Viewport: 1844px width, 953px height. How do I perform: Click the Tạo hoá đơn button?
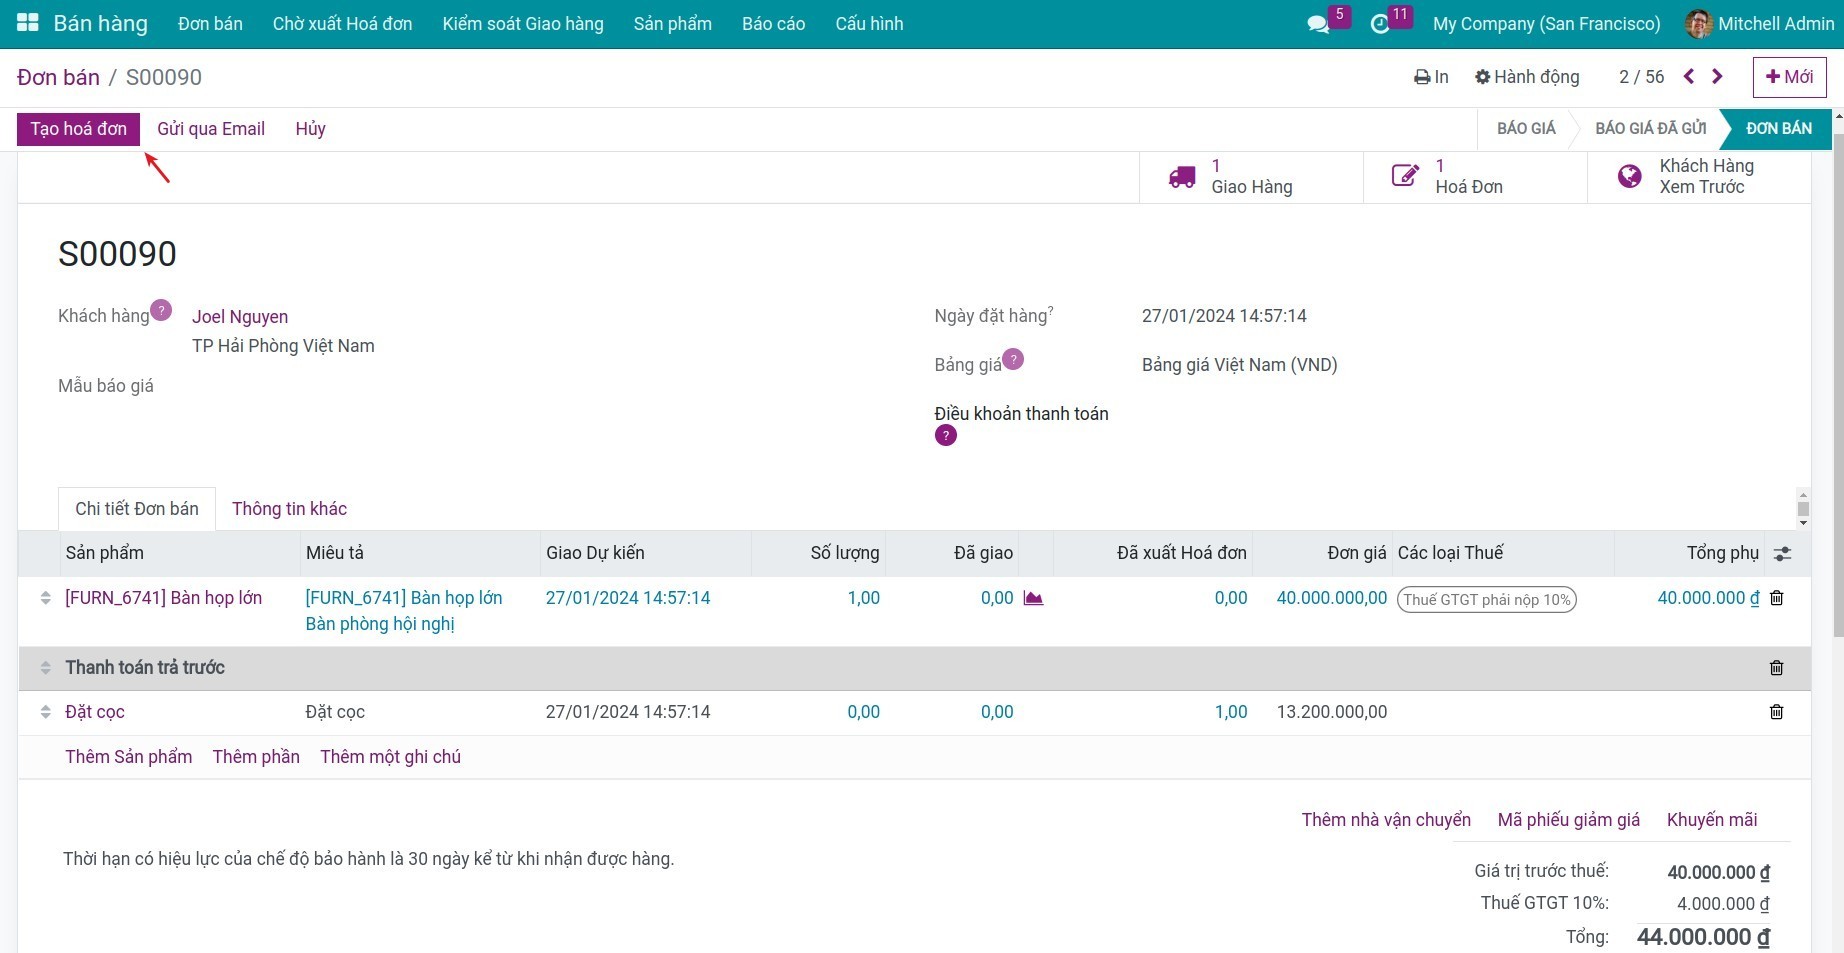(78, 129)
